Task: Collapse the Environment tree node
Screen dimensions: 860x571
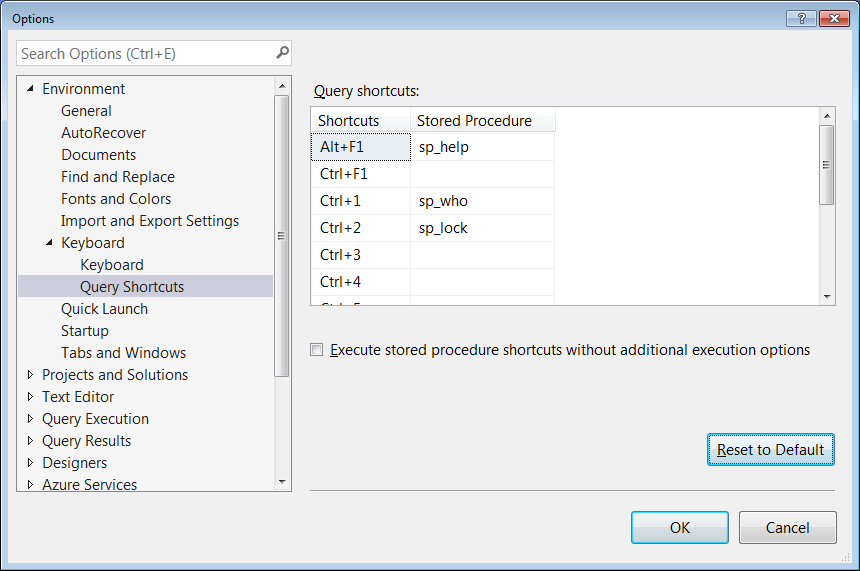Action: pos(30,89)
